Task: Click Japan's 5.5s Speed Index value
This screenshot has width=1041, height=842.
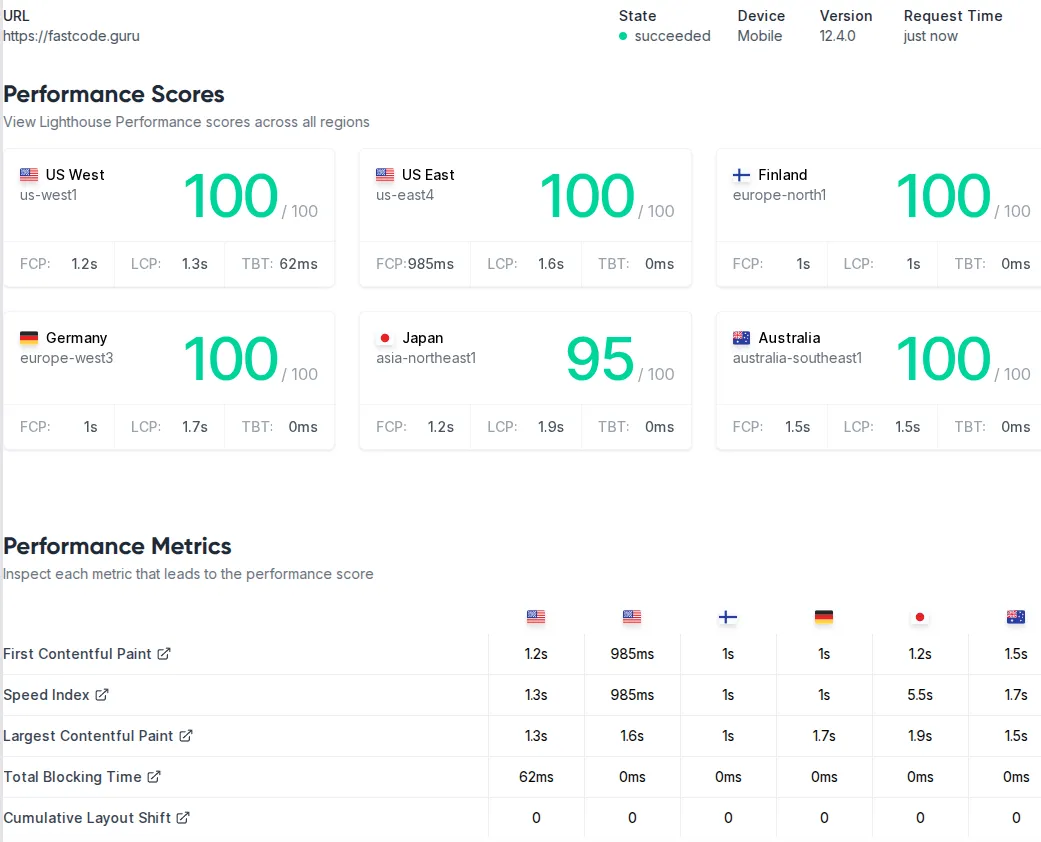Action: (x=920, y=695)
